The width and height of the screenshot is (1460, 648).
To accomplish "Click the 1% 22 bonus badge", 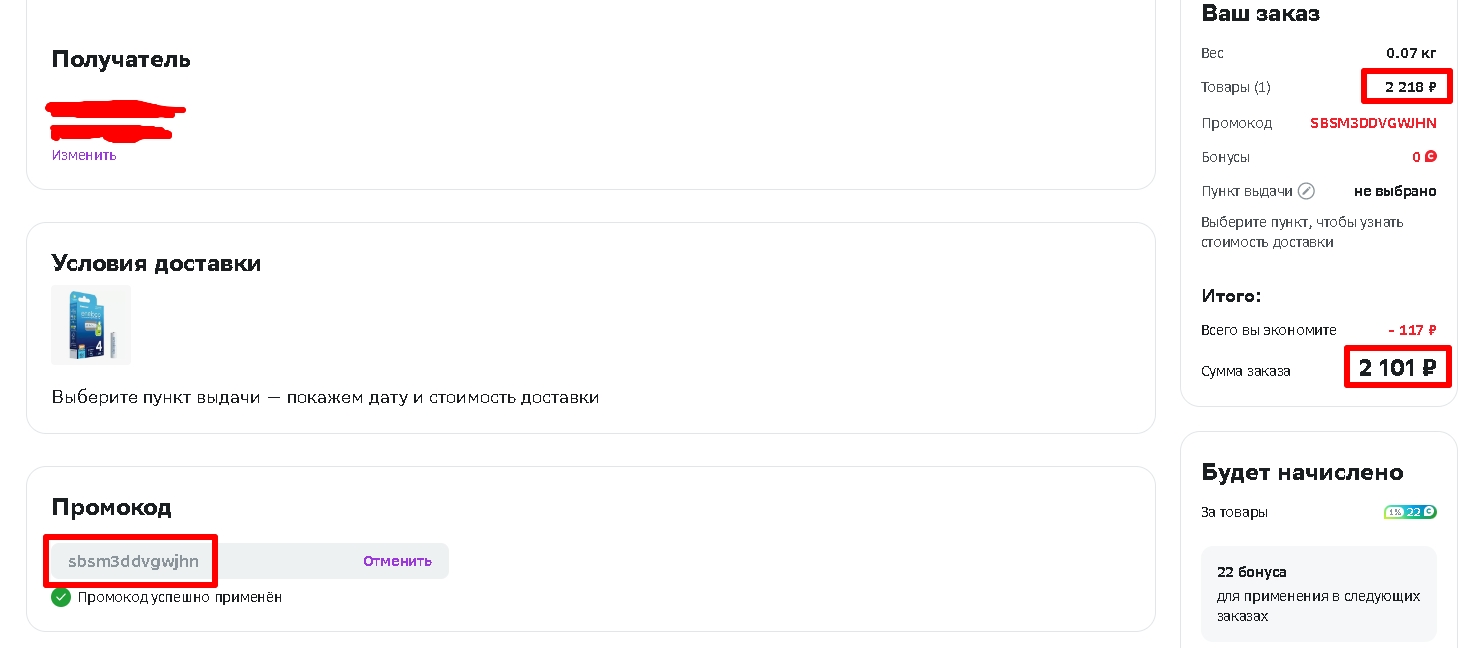I will (1410, 512).
